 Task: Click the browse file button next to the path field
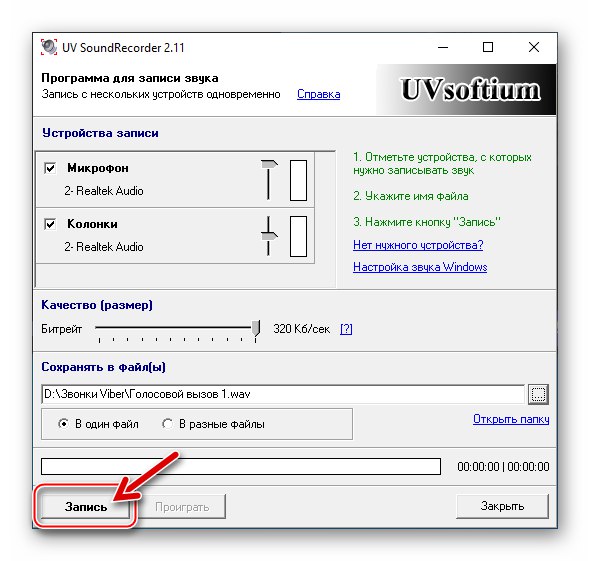click(538, 394)
